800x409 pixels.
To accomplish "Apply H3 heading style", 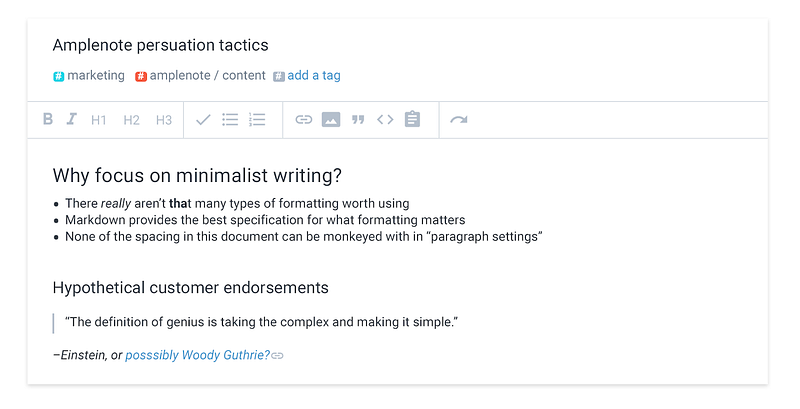I will (164, 120).
